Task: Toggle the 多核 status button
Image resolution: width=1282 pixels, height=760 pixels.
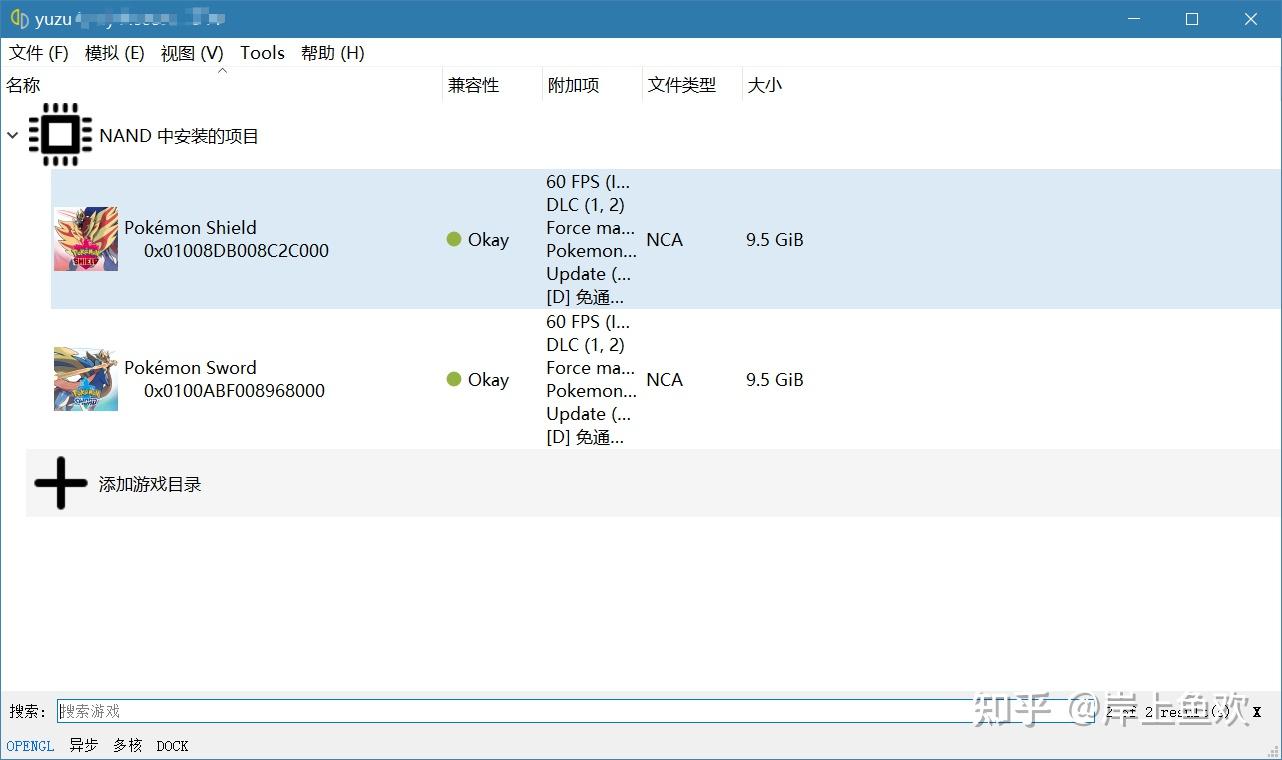Action: tap(128, 746)
